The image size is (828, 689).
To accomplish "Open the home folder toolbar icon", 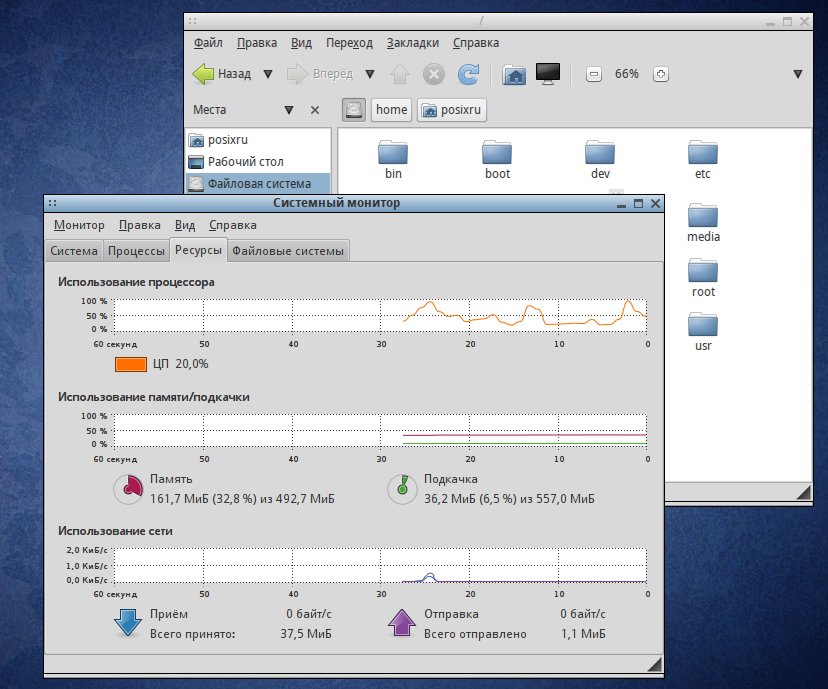I will [x=514, y=74].
